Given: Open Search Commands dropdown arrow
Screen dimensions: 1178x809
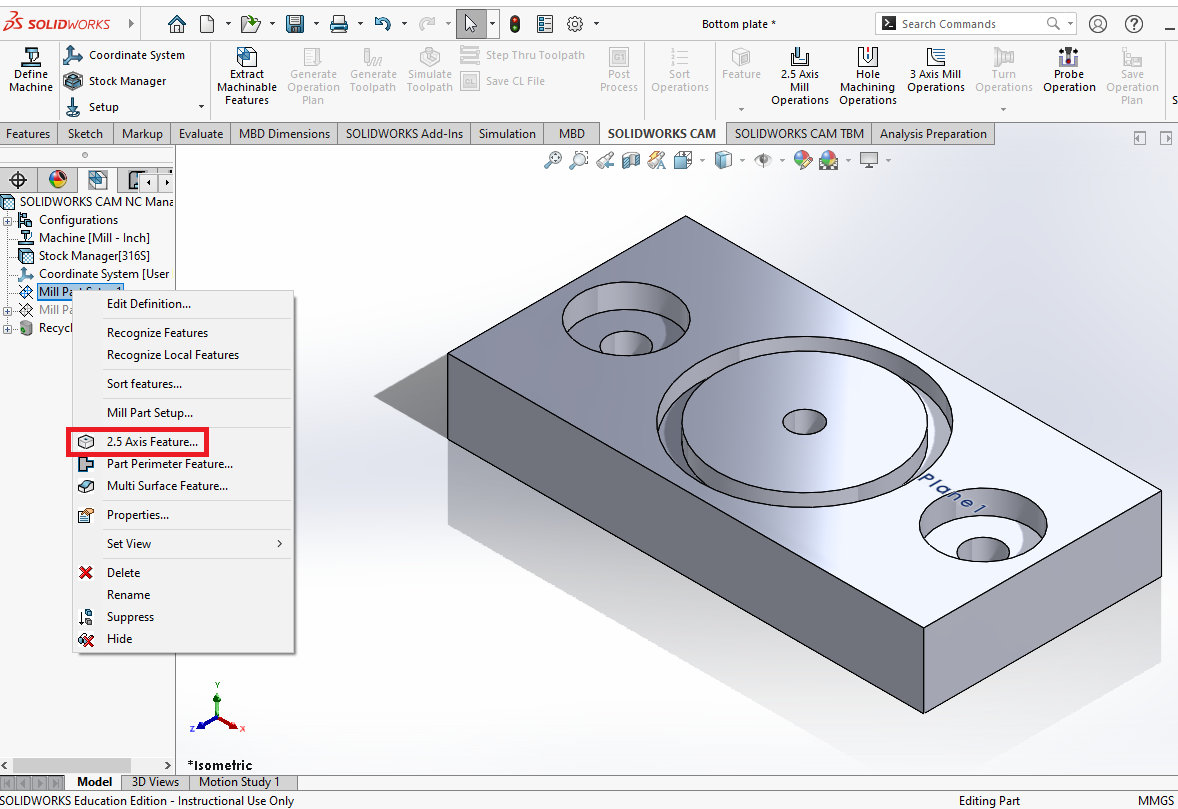Looking at the screenshot, I should click(x=1070, y=24).
